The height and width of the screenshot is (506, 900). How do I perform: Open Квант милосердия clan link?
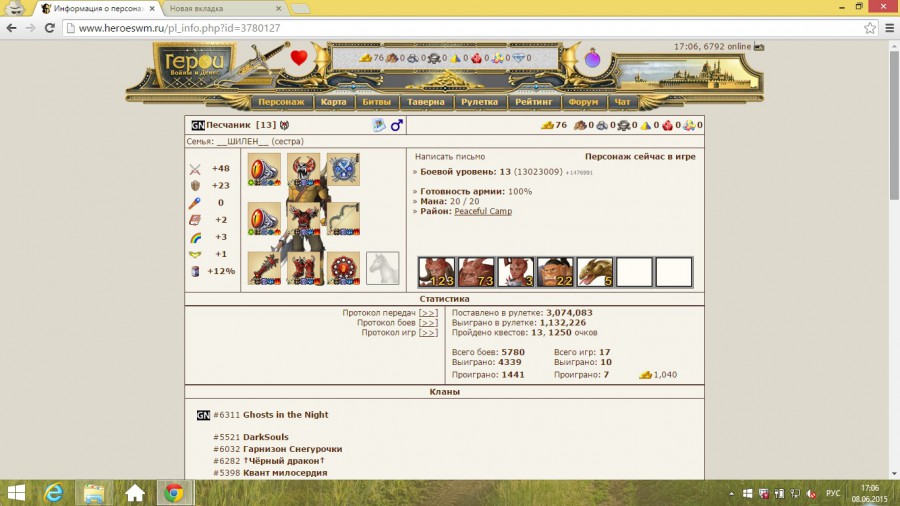tap(285, 473)
